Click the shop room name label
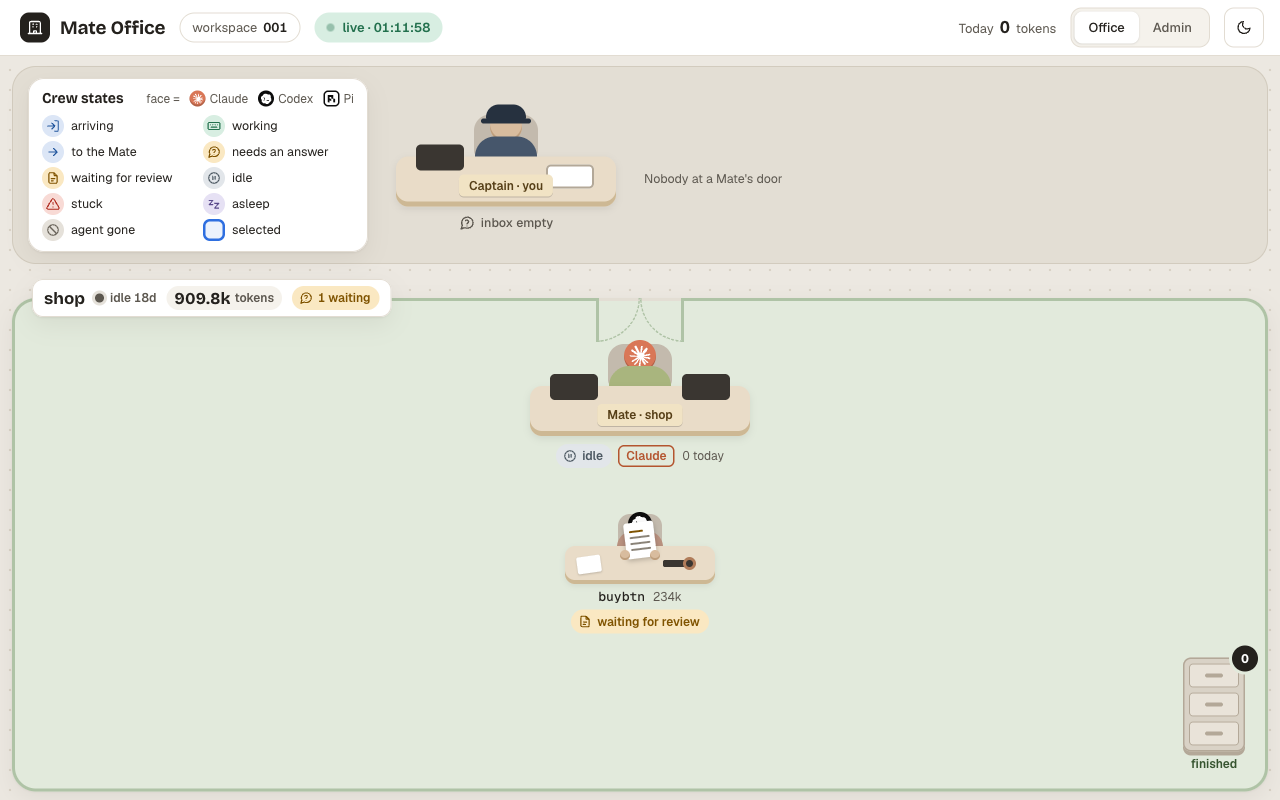1280x800 pixels. [64, 298]
